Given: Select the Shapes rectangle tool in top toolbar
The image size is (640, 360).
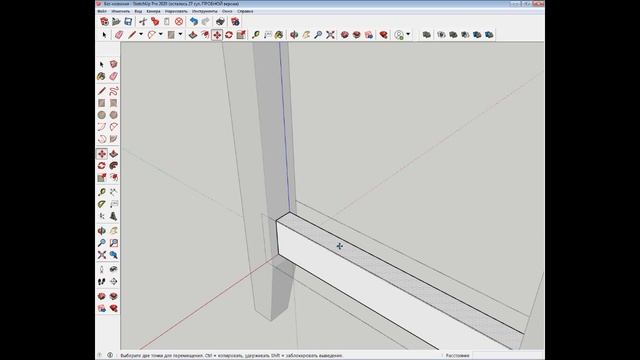Looking at the screenshot, I should [171, 35].
